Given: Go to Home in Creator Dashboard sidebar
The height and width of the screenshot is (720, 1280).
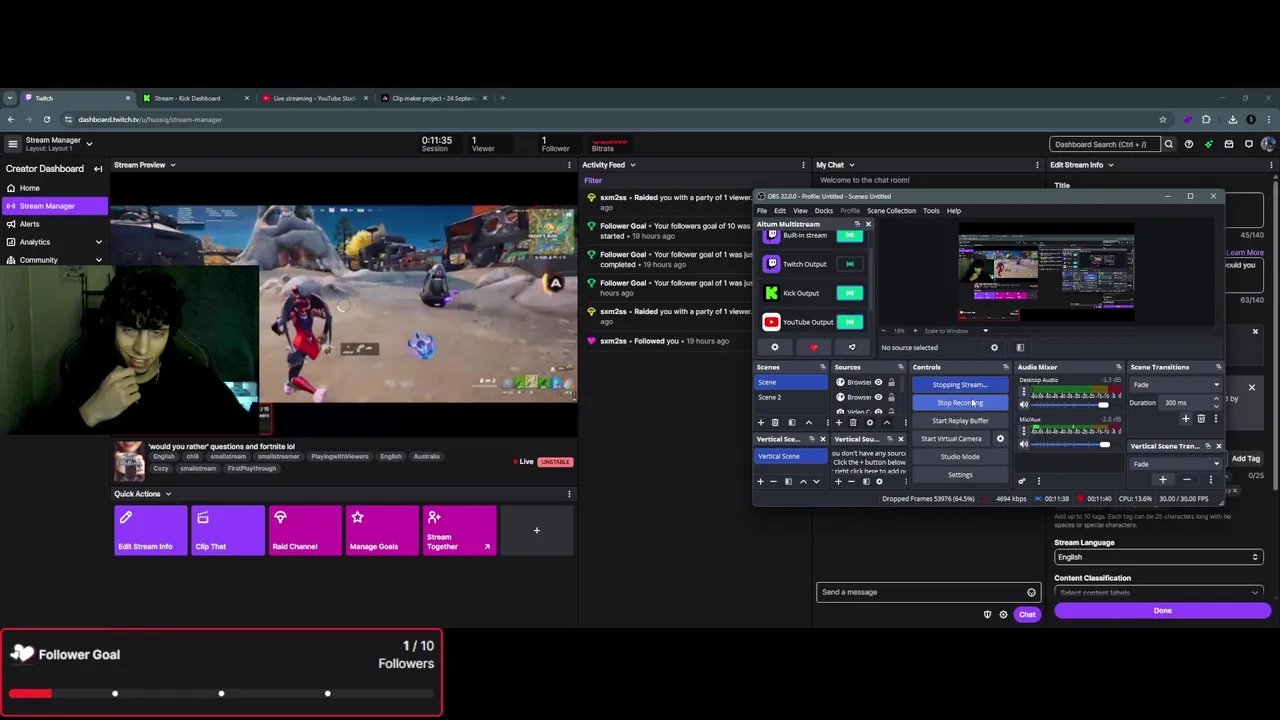Looking at the screenshot, I should [30, 188].
